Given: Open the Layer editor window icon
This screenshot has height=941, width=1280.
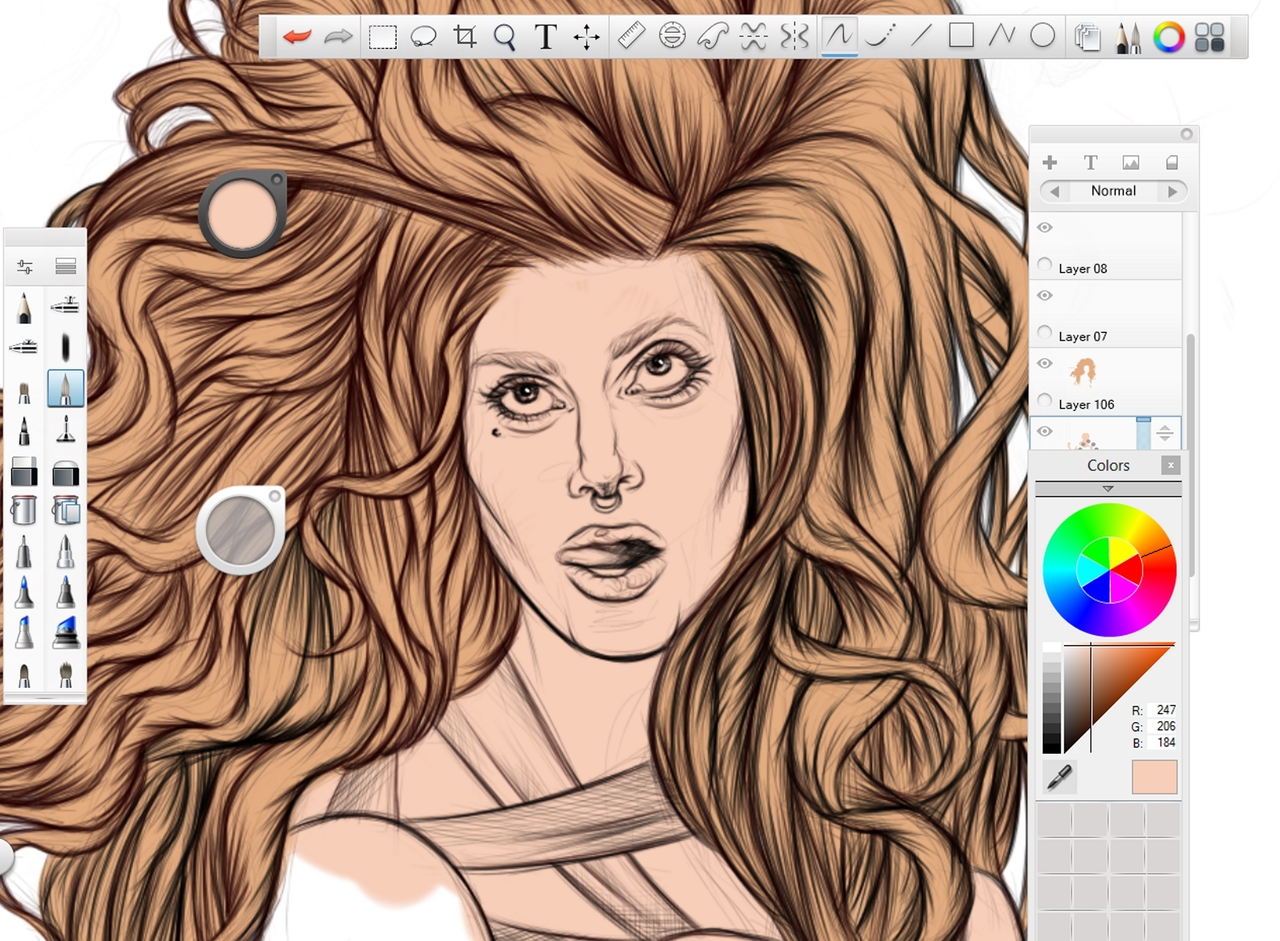Looking at the screenshot, I should click(x=1087, y=38).
